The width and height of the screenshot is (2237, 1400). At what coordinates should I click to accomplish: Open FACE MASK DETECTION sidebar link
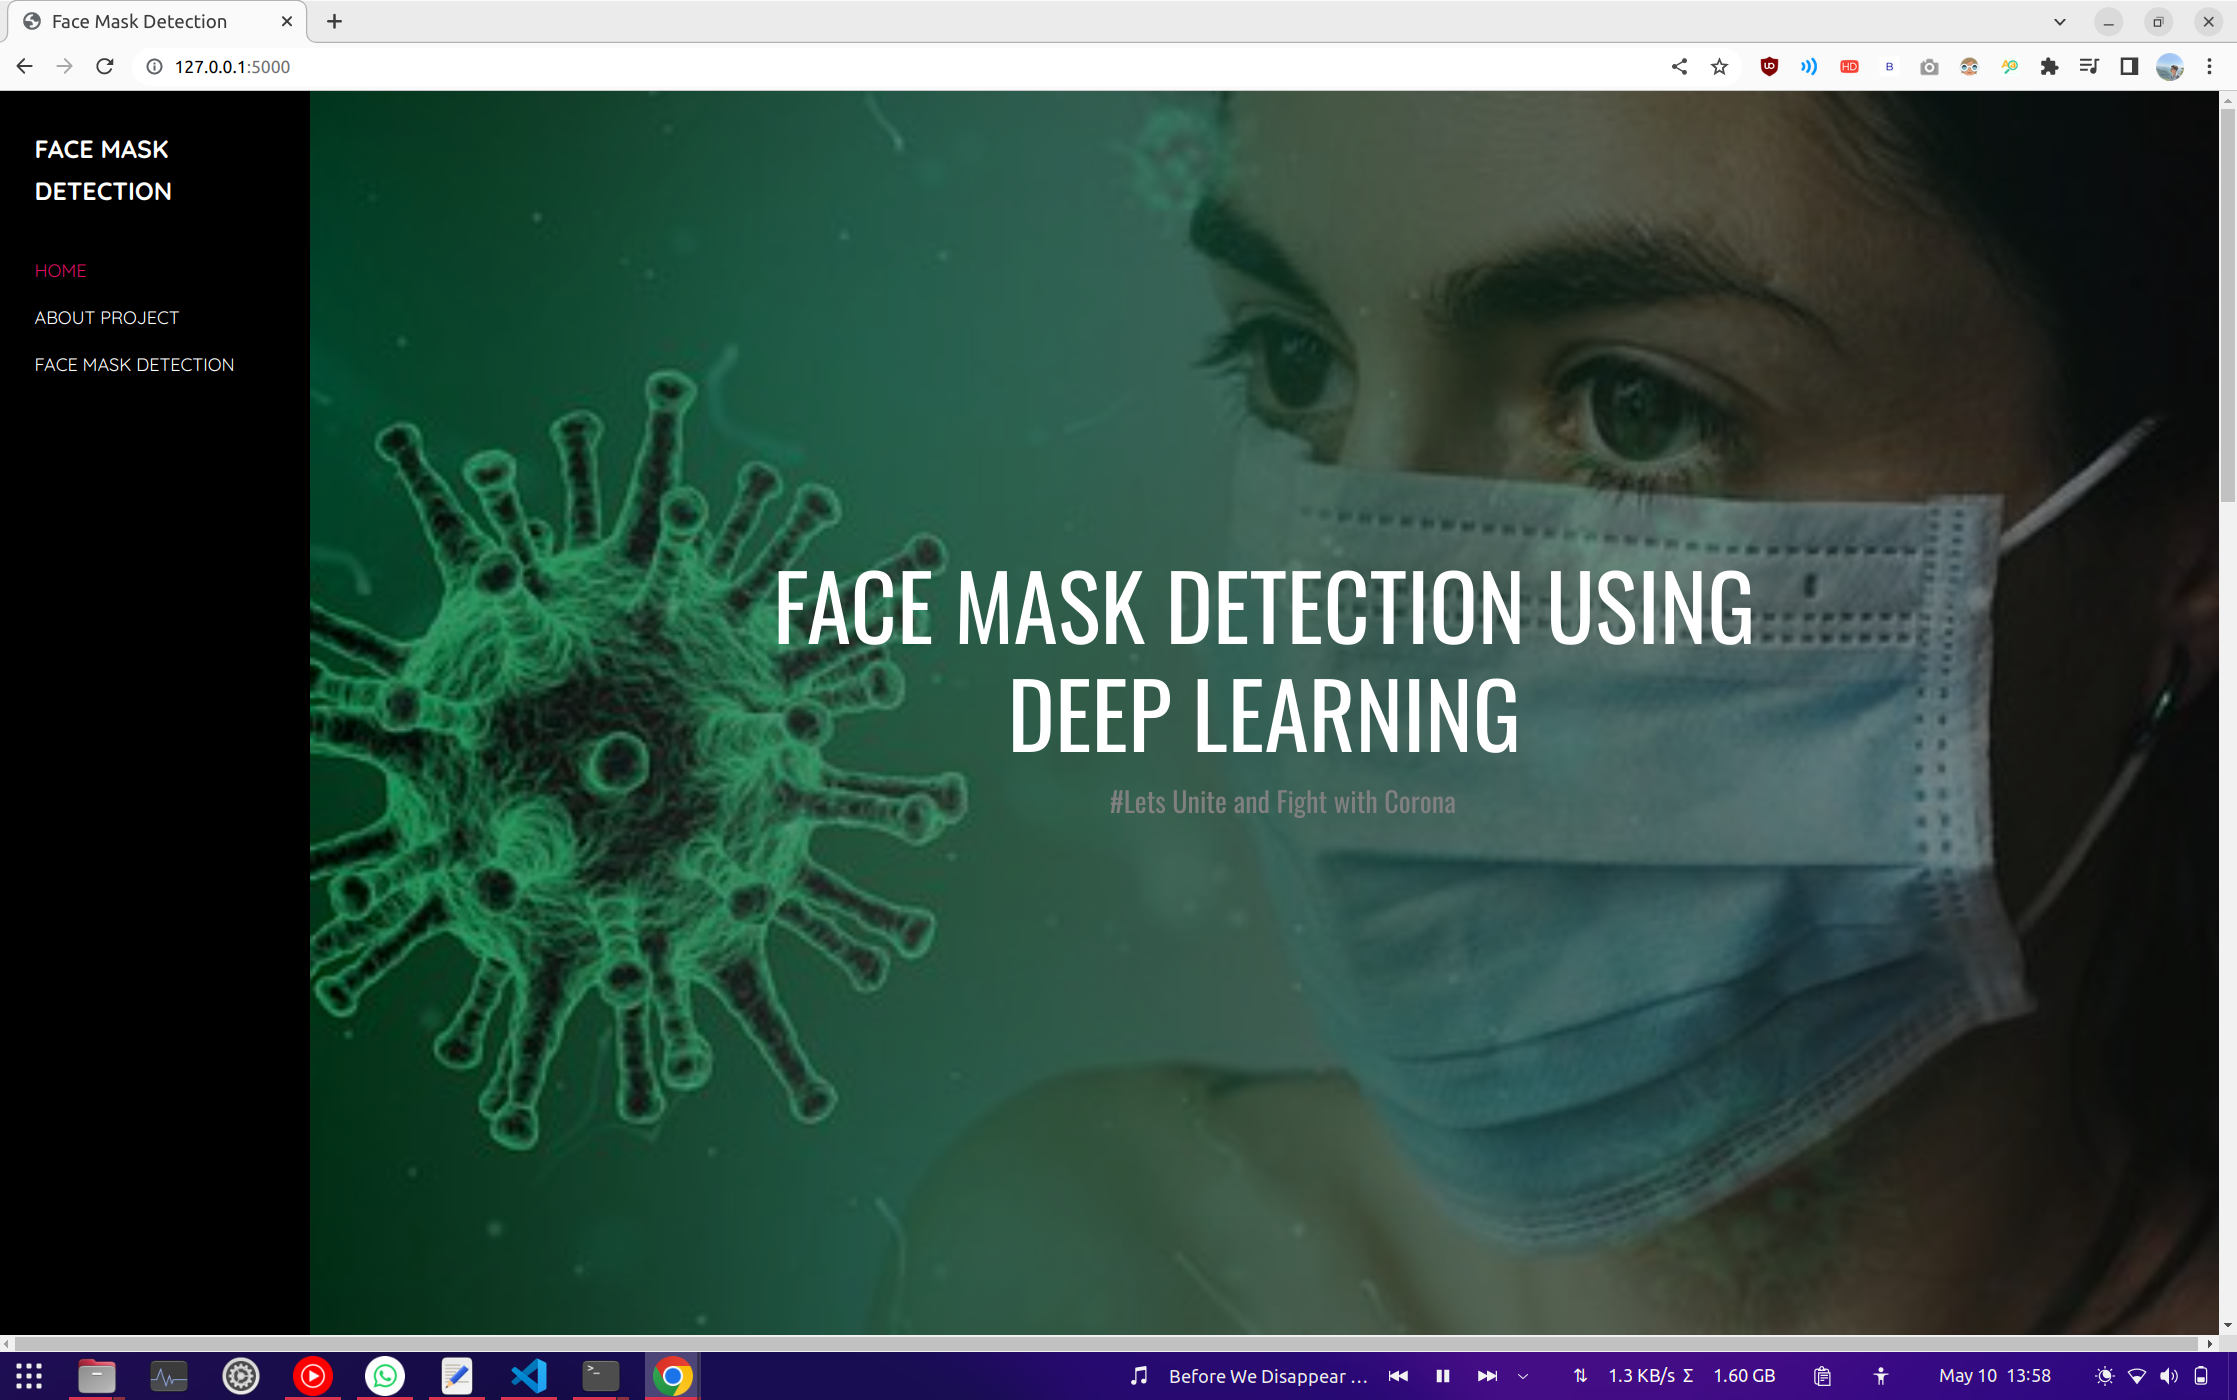click(x=134, y=364)
